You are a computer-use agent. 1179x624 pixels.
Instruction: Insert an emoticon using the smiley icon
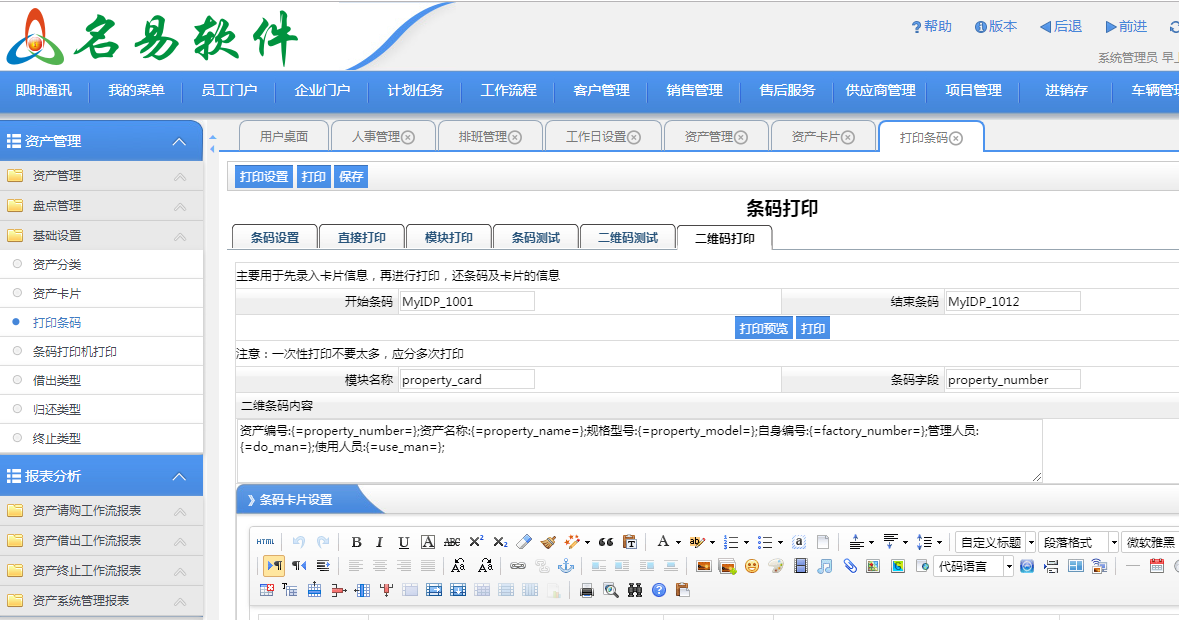[x=752, y=565]
